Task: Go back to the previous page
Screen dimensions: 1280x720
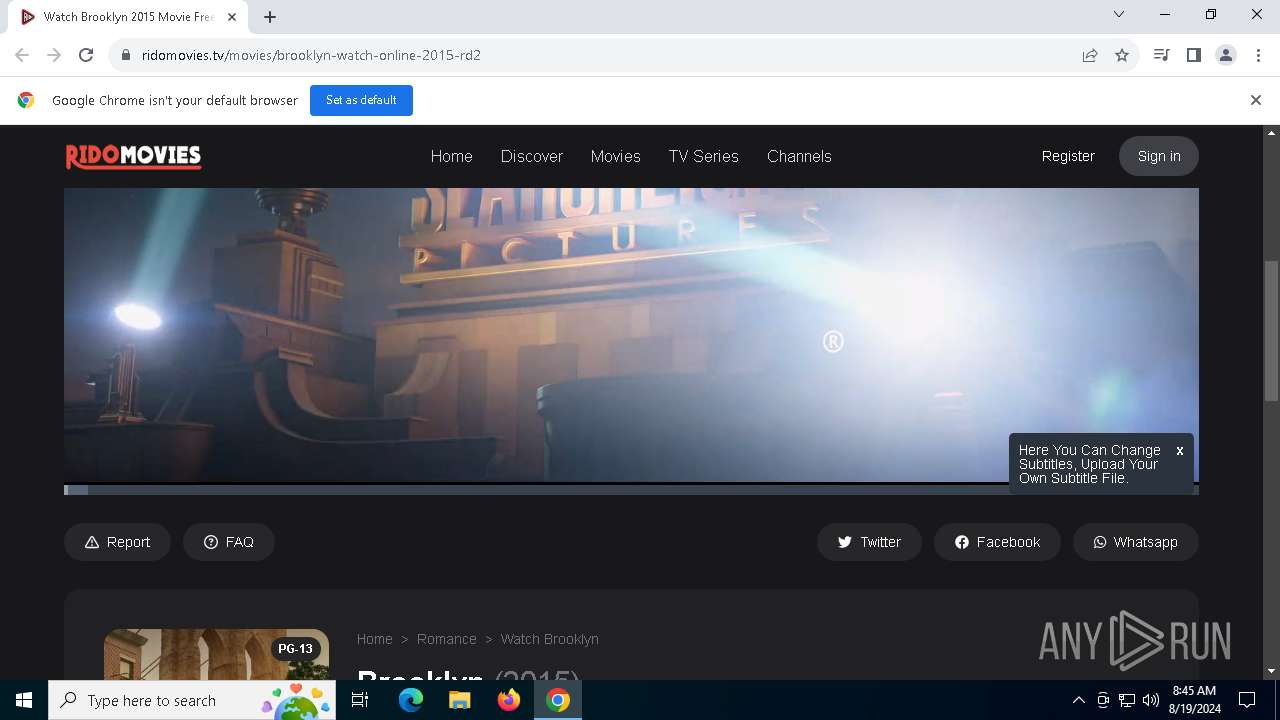Action: point(22,55)
